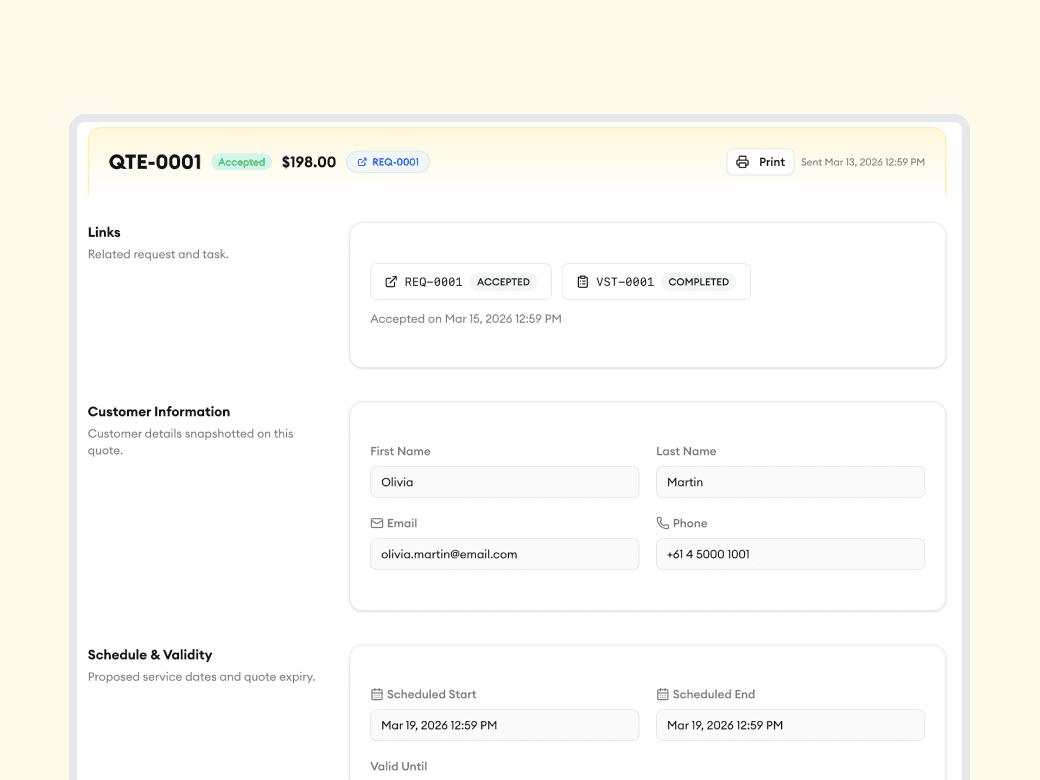Click the QTE-0001 quote title
Screen dimensions: 1040x780
click(x=155, y=162)
